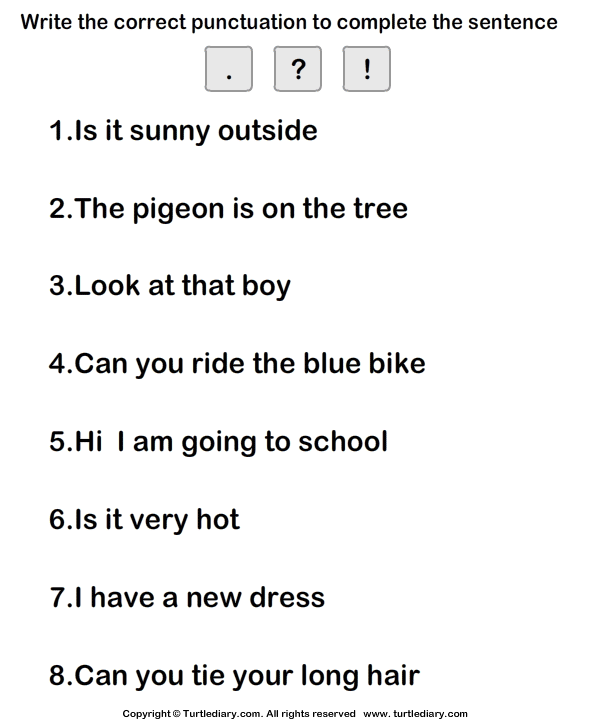Click the word 'Hi' in sentence 5
This screenshot has width=595, height=725.
coord(88,442)
